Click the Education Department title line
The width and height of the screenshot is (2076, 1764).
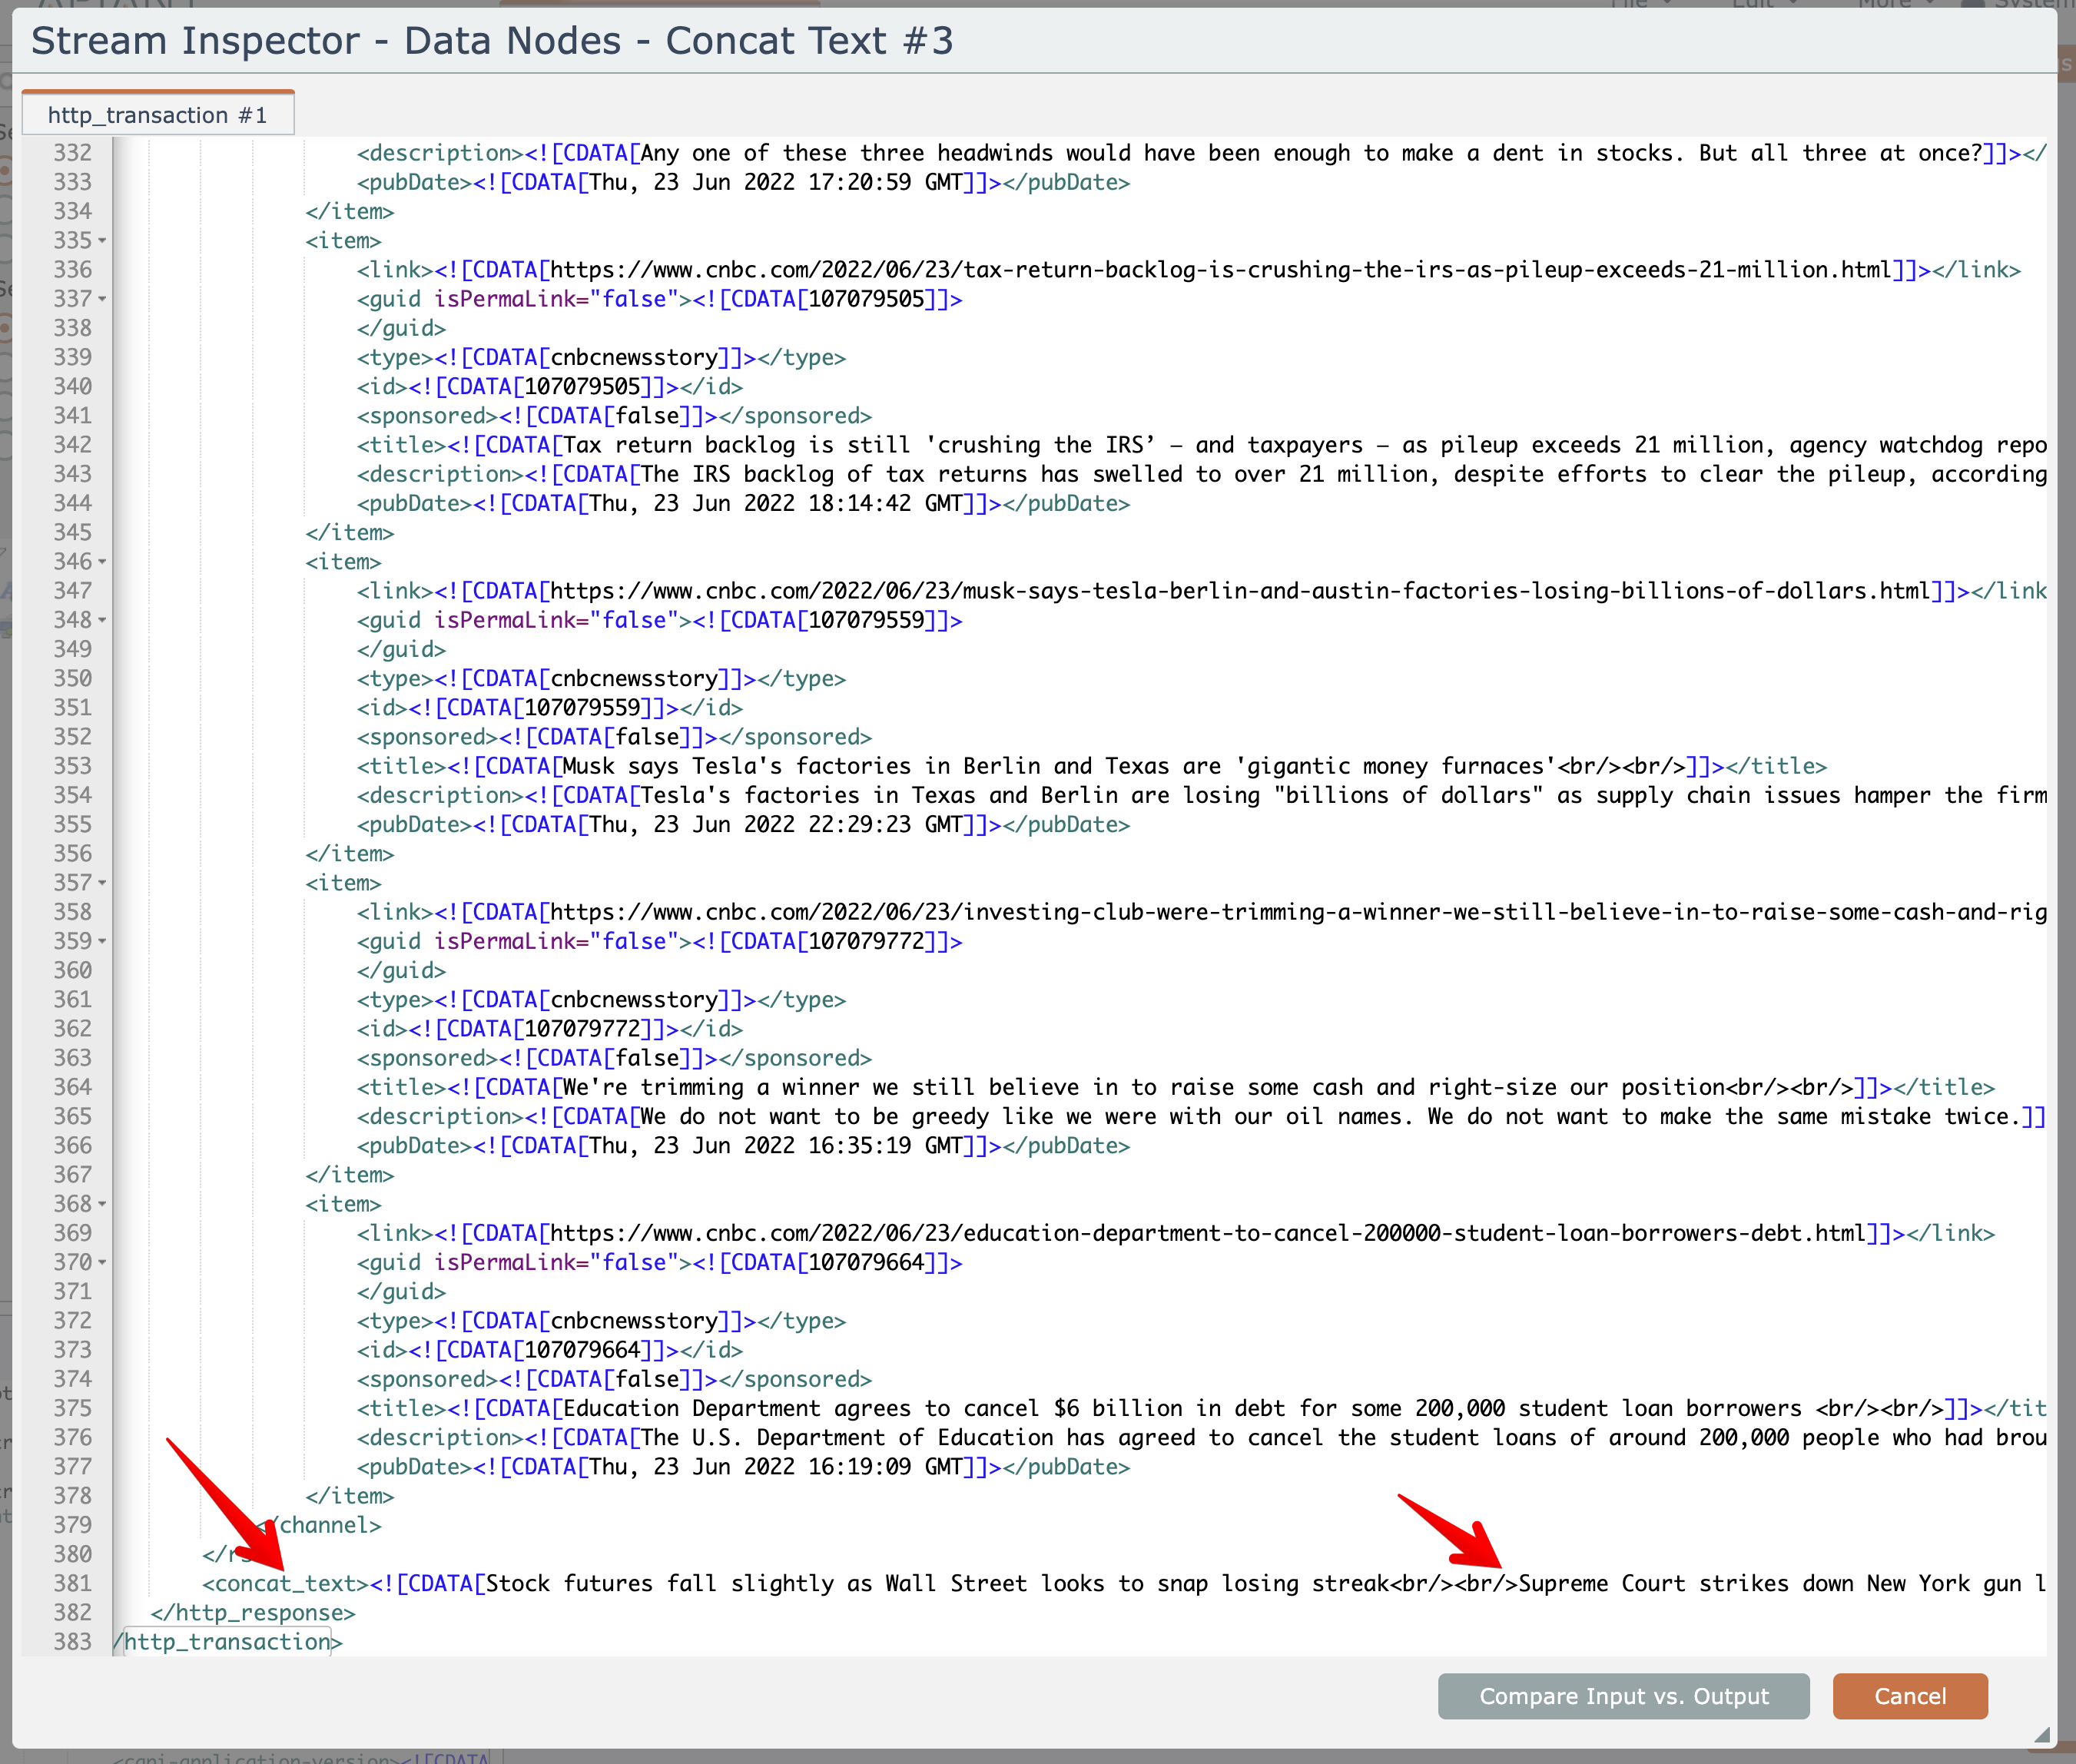(x=1100, y=1408)
